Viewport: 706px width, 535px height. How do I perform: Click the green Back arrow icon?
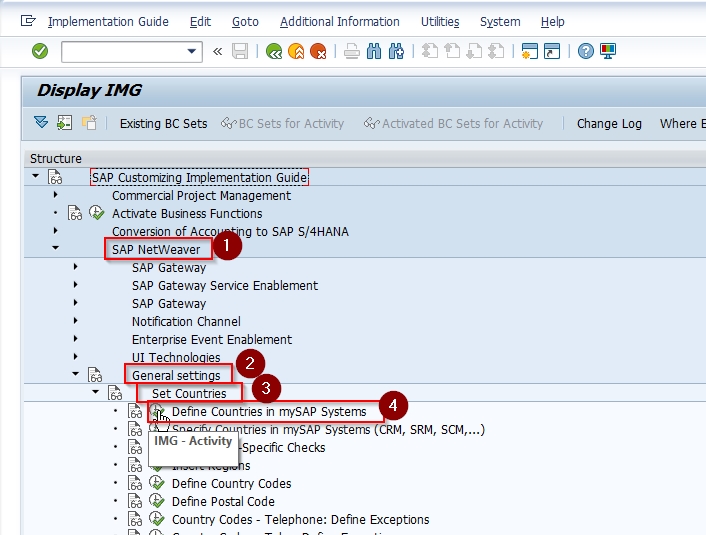274,52
